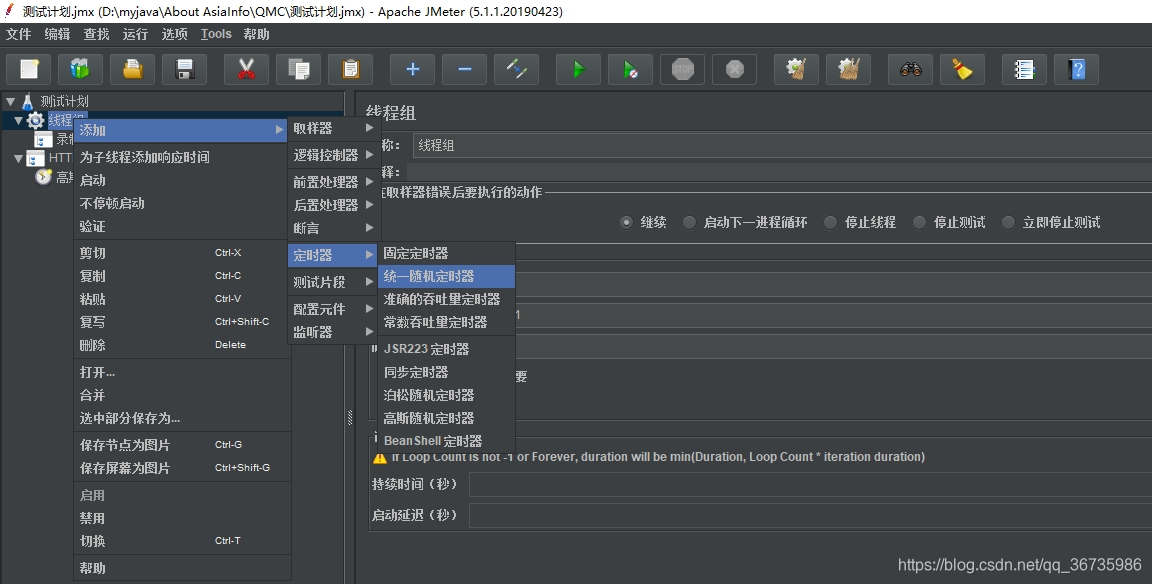
Task: Cut with the scissors toolbar icon
Action: tap(246, 70)
